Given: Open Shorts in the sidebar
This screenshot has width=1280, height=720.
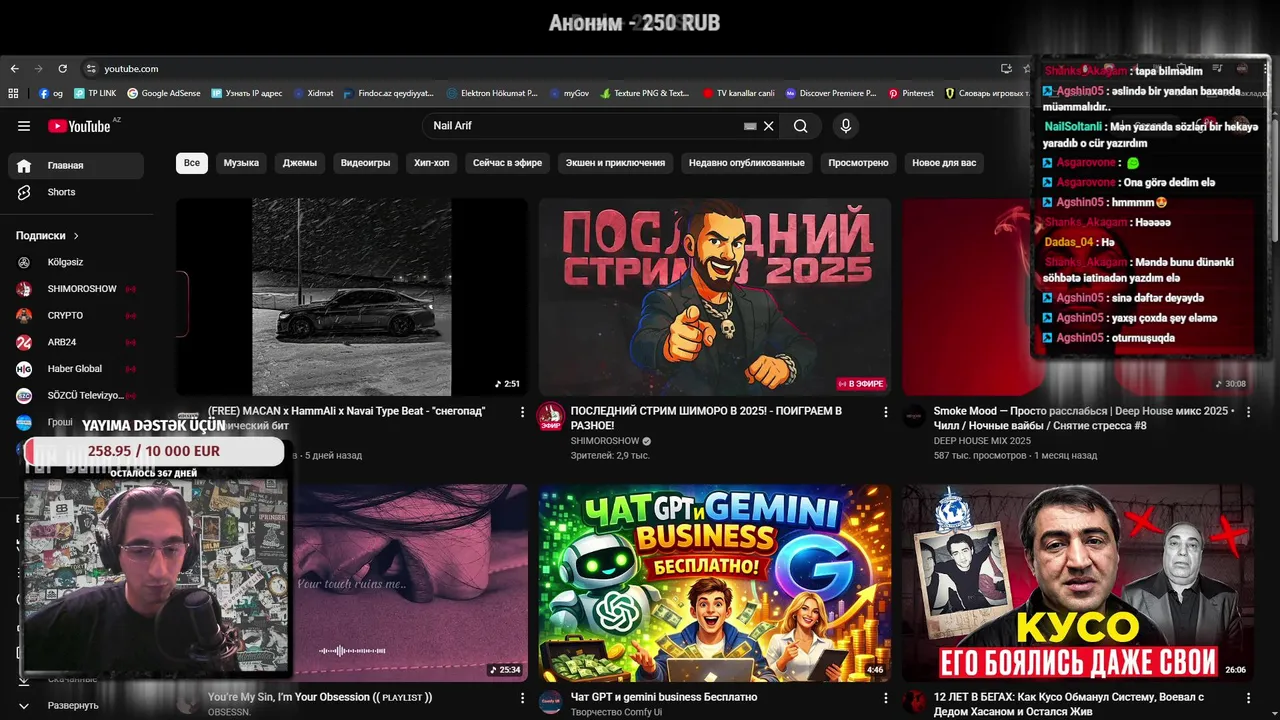Looking at the screenshot, I should pos(76,192).
